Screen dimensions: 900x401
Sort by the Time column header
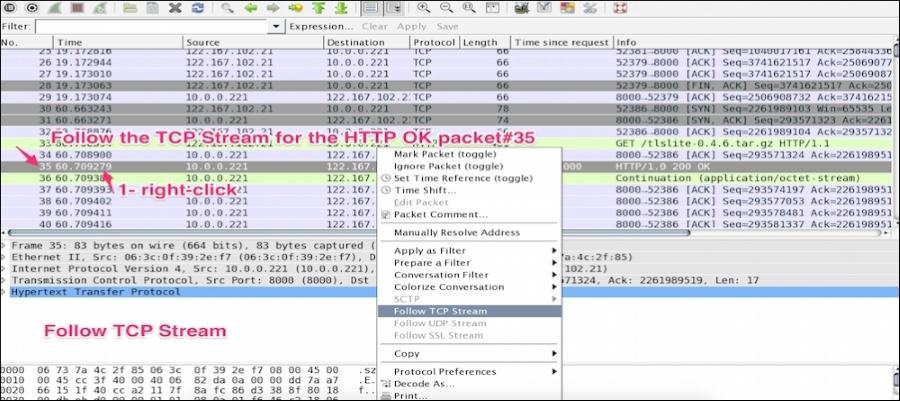click(x=118, y=42)
